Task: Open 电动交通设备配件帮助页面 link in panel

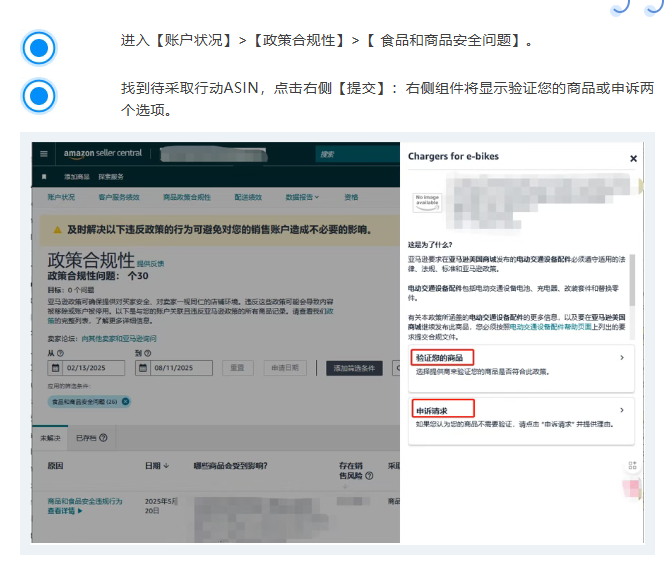Action: [550, 327]
